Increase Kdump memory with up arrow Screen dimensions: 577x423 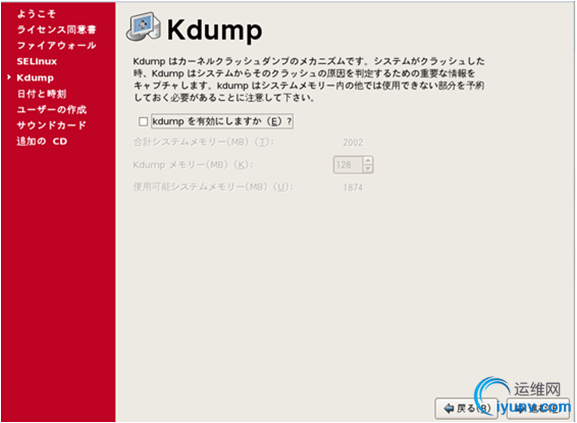pyautogui.click(x=368, y=161)
